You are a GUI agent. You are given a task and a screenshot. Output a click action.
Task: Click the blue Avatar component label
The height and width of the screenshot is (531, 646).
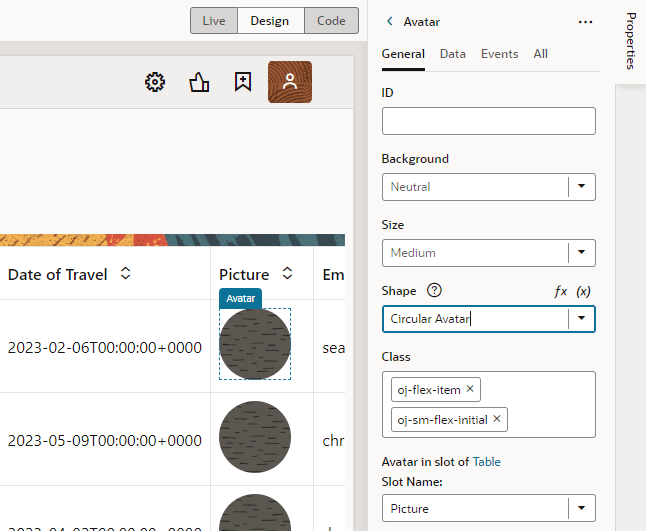tap(241, 298)
